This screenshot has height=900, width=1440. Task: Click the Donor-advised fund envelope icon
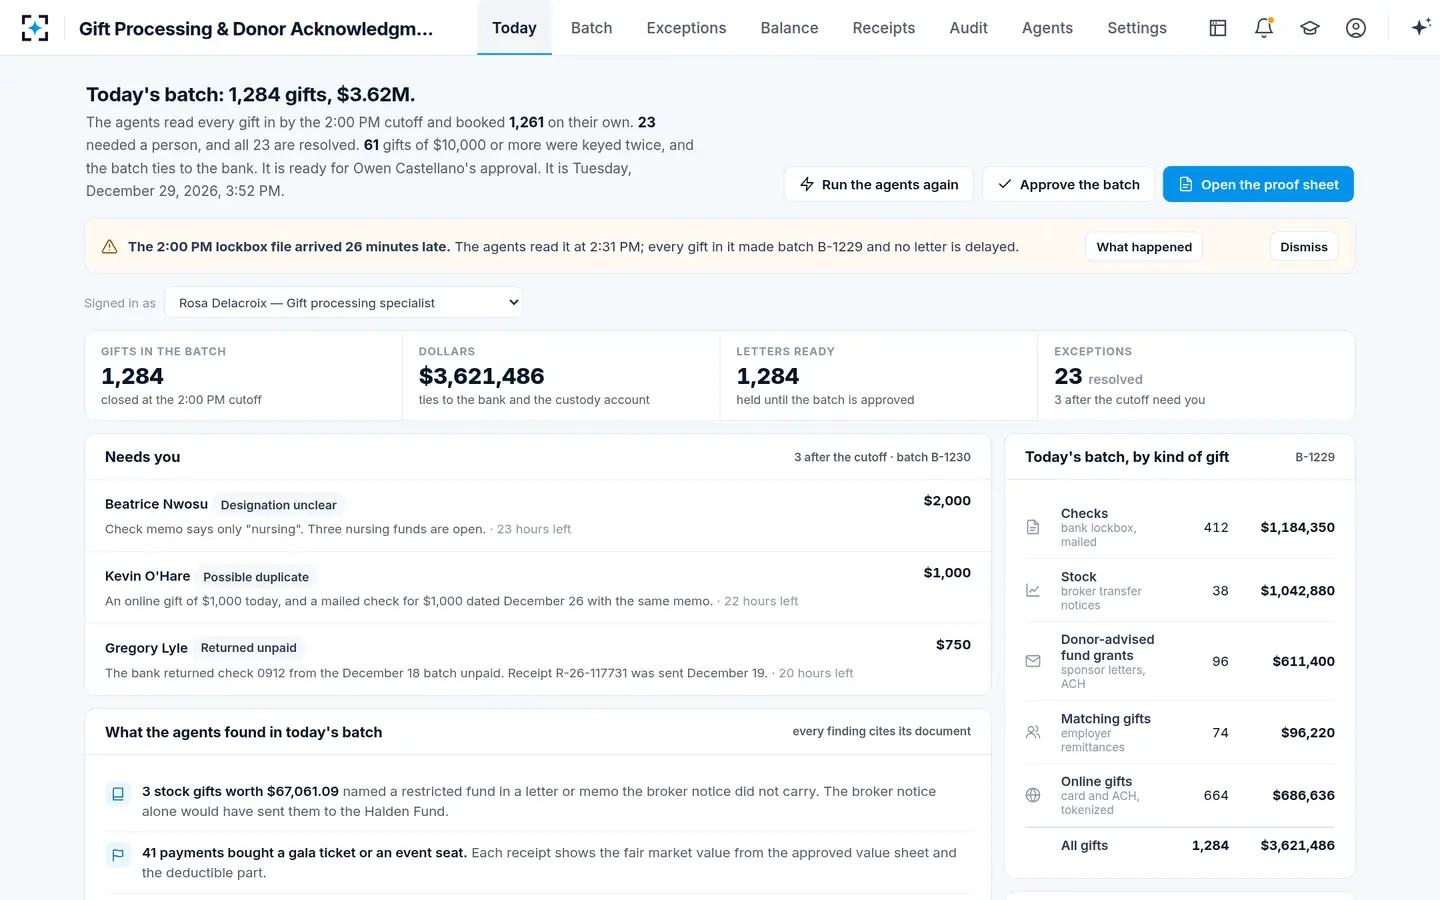pos(1033,661)
